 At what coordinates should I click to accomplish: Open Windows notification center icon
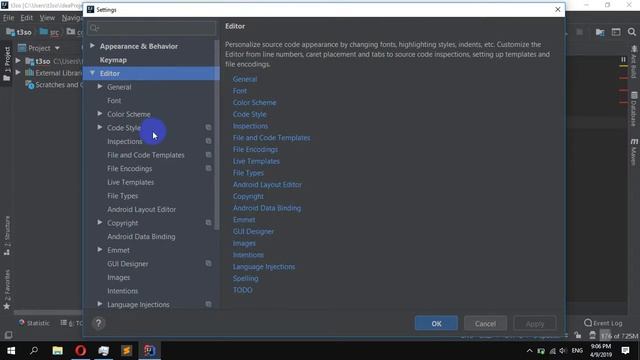625,351
